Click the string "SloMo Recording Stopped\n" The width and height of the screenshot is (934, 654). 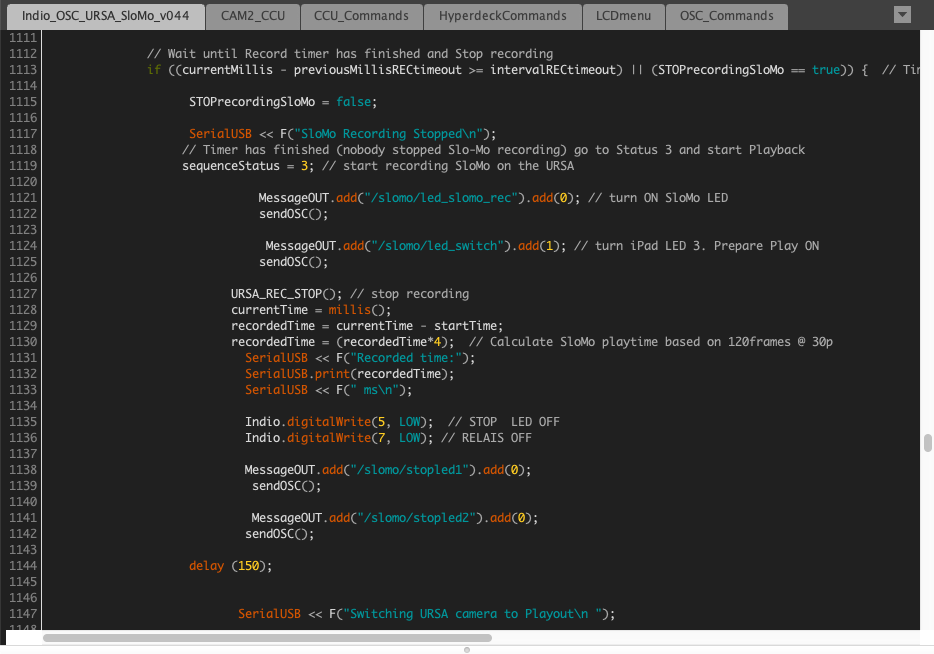tap(388, 134)
